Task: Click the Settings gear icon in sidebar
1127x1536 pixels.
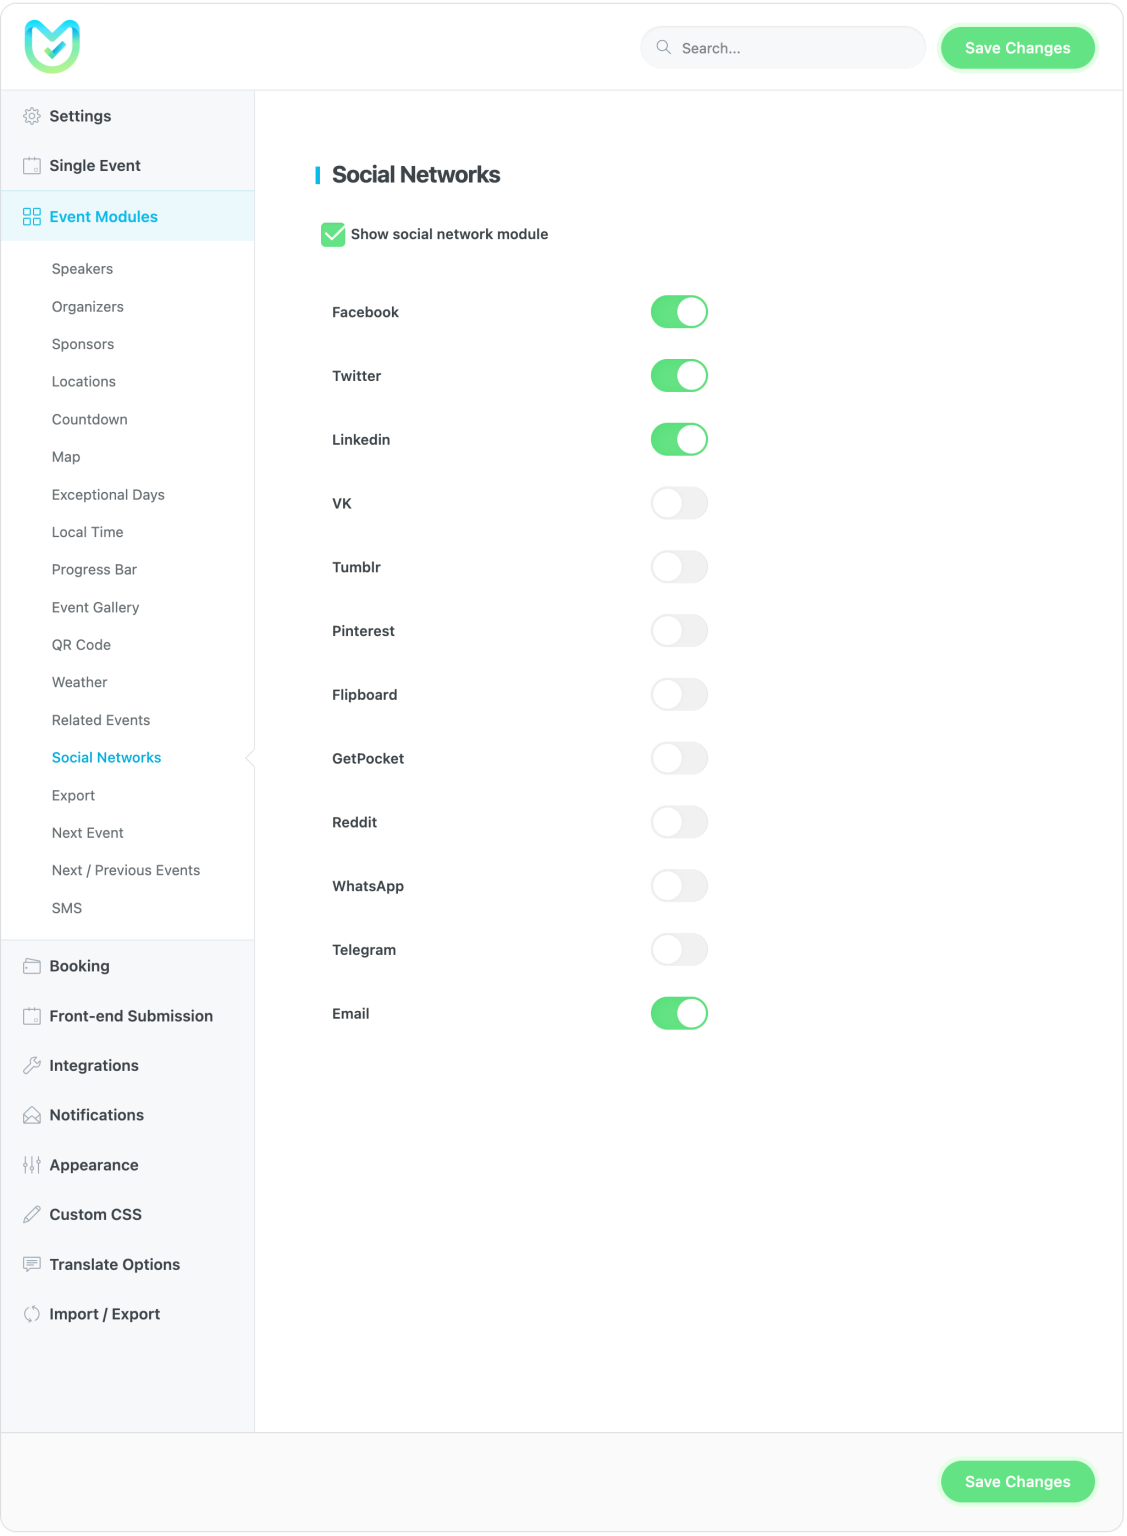Action: [32, 116]
